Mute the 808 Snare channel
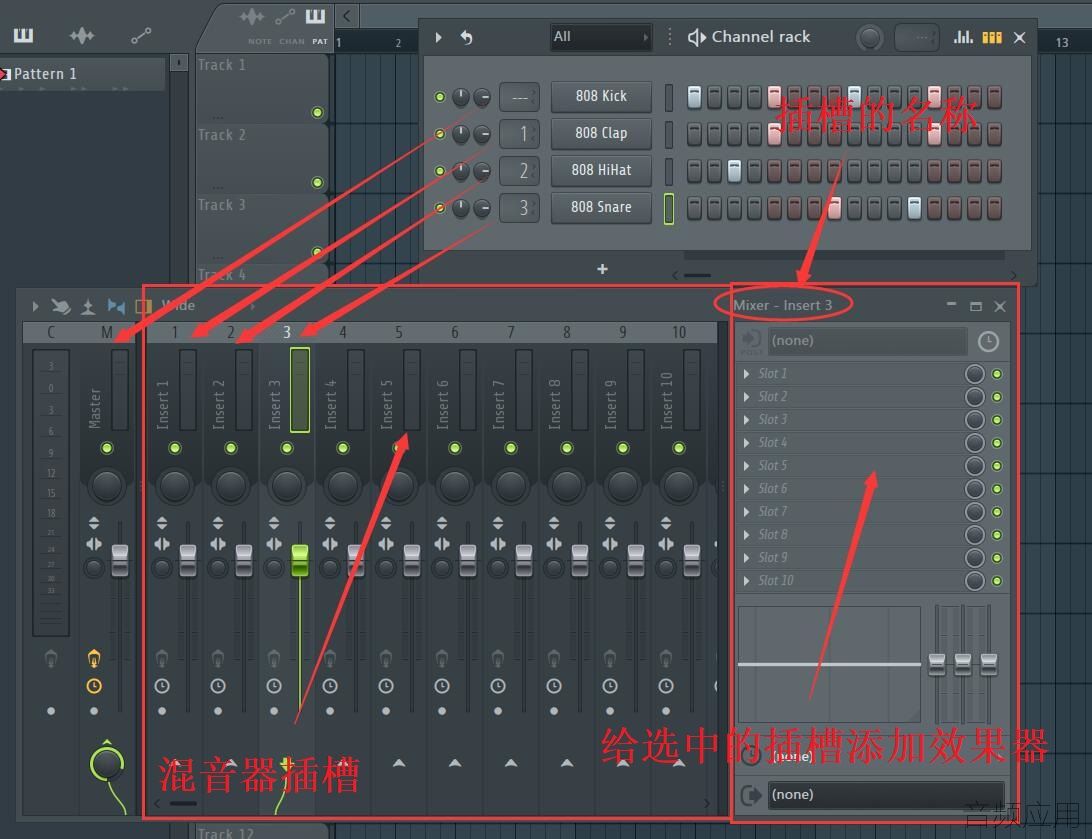The height and width of the screenshot is (839, 1092). 439,207
